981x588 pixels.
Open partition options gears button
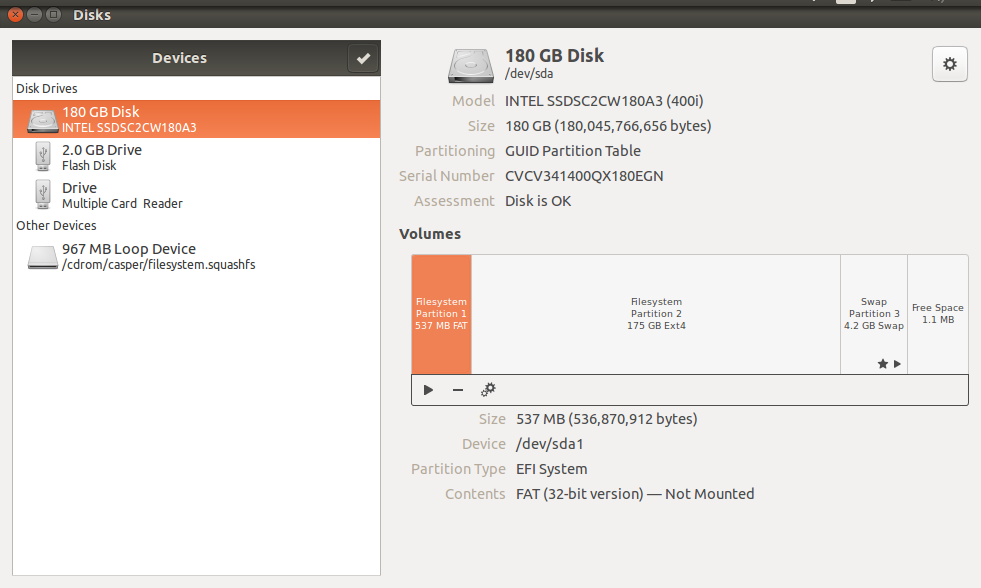point(488,390)
